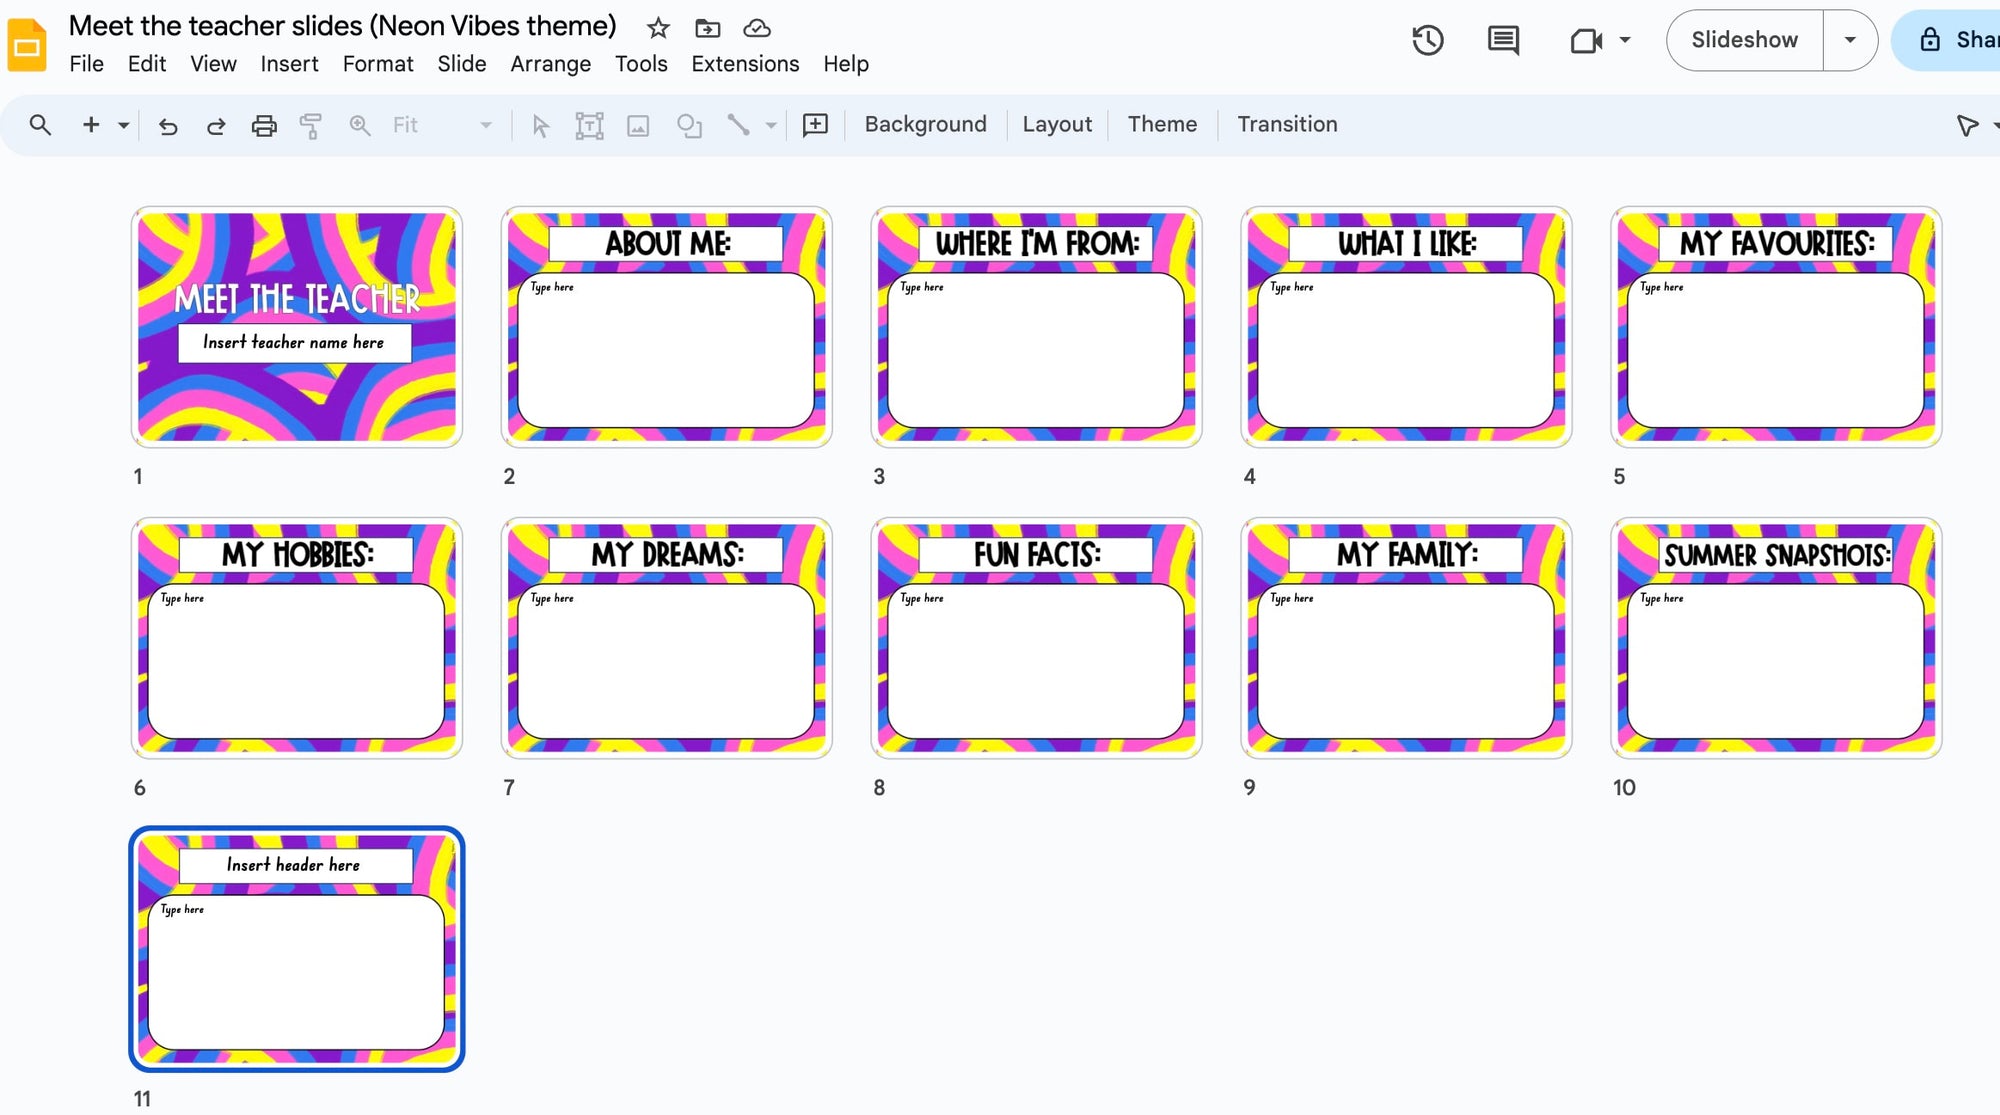Image resolution: width=2000 pixels, height=1115 pixels.
Task: Click the version history clock icon
Action: tap(1430, 40)
